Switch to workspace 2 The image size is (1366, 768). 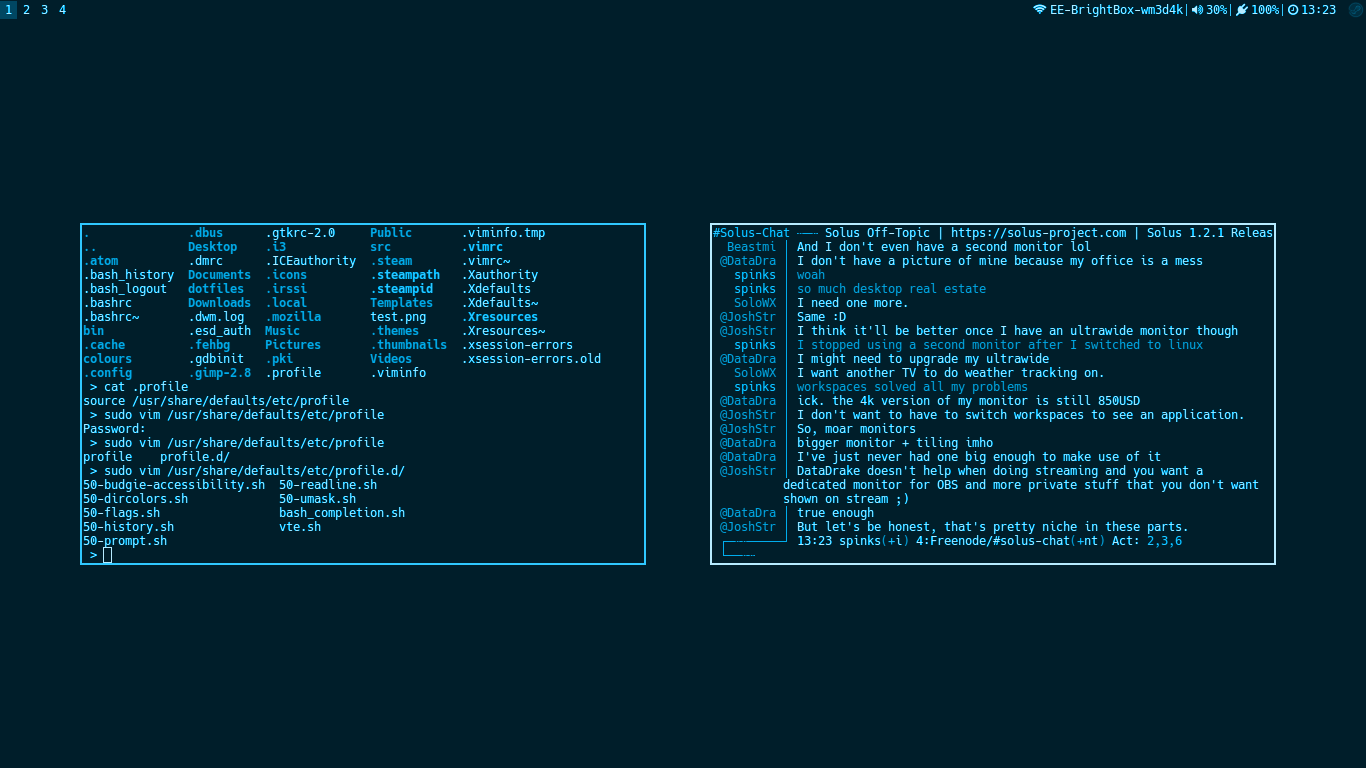coord(26,9)
